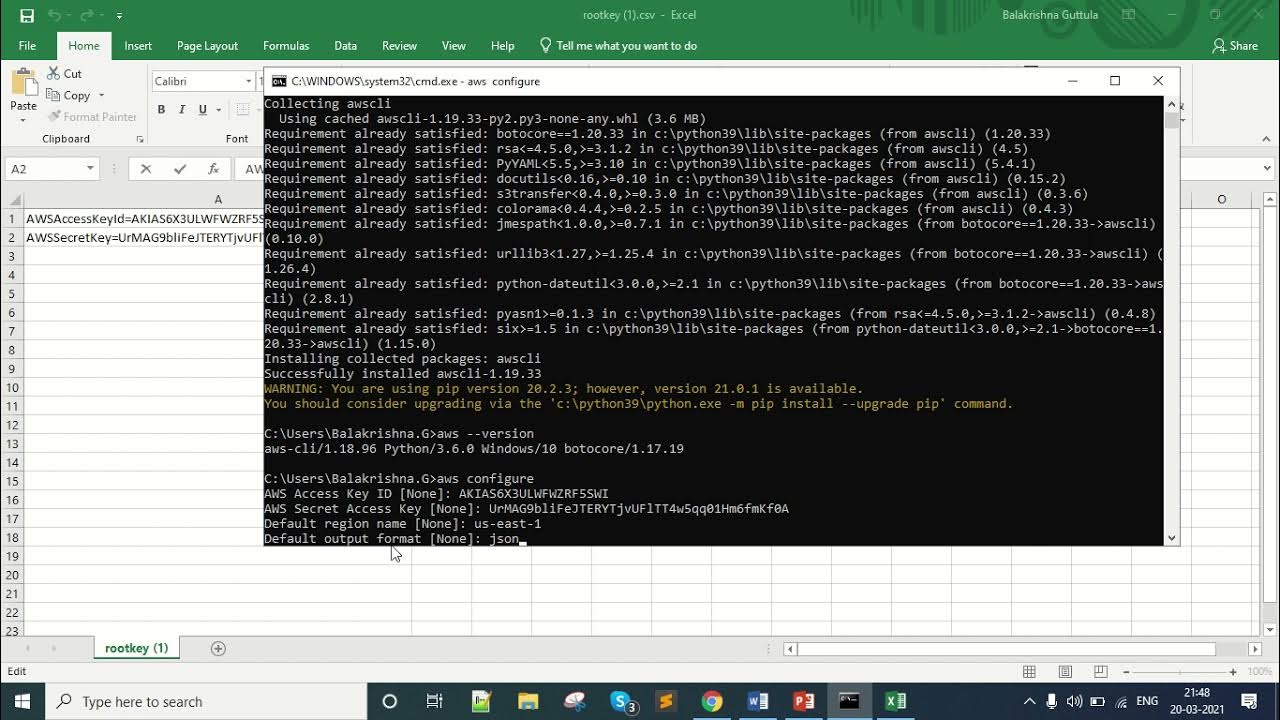1280x720 pixels.
Task: Open Insert Function fx button
Action: pos(213,169)
